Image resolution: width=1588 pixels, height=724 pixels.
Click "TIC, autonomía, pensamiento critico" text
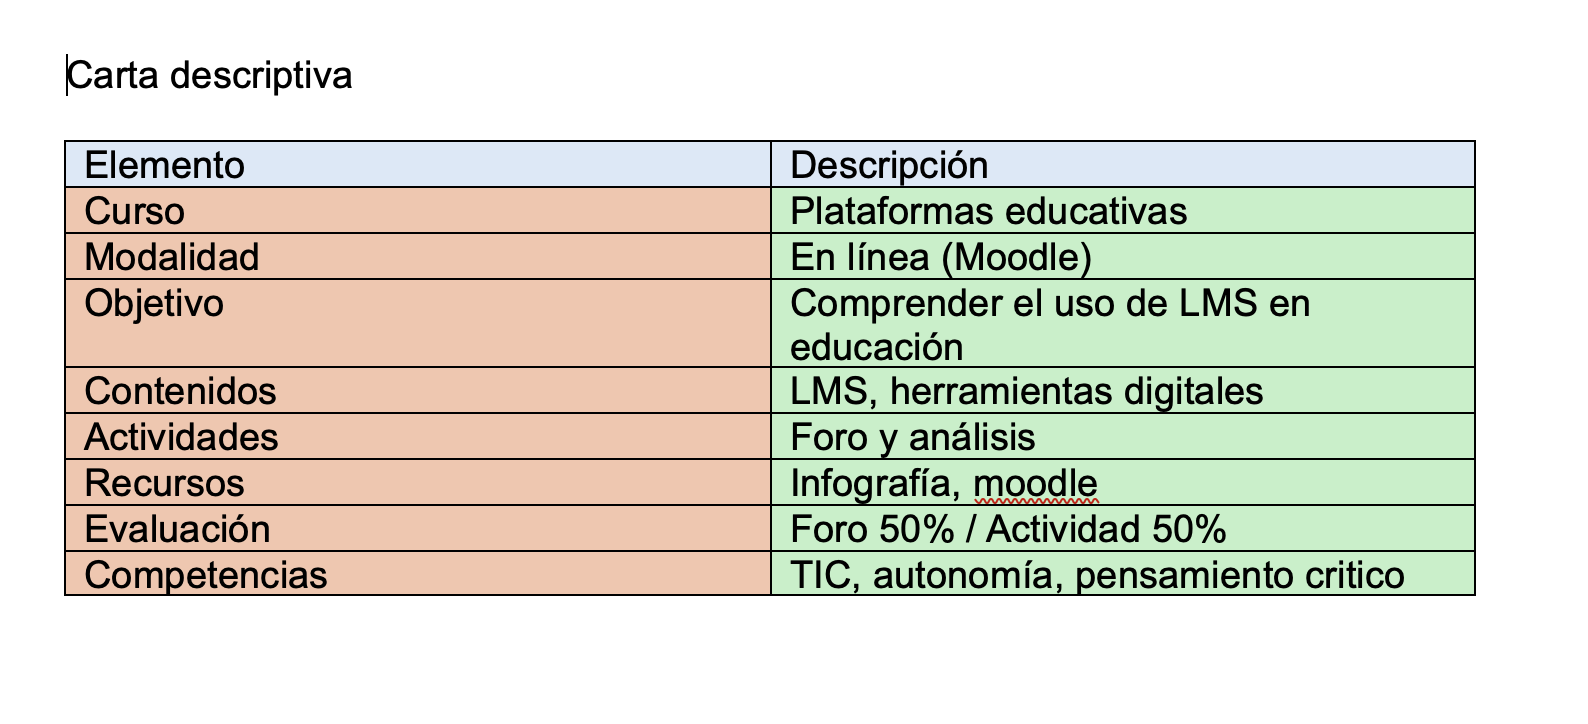(x=1097, y=575)
